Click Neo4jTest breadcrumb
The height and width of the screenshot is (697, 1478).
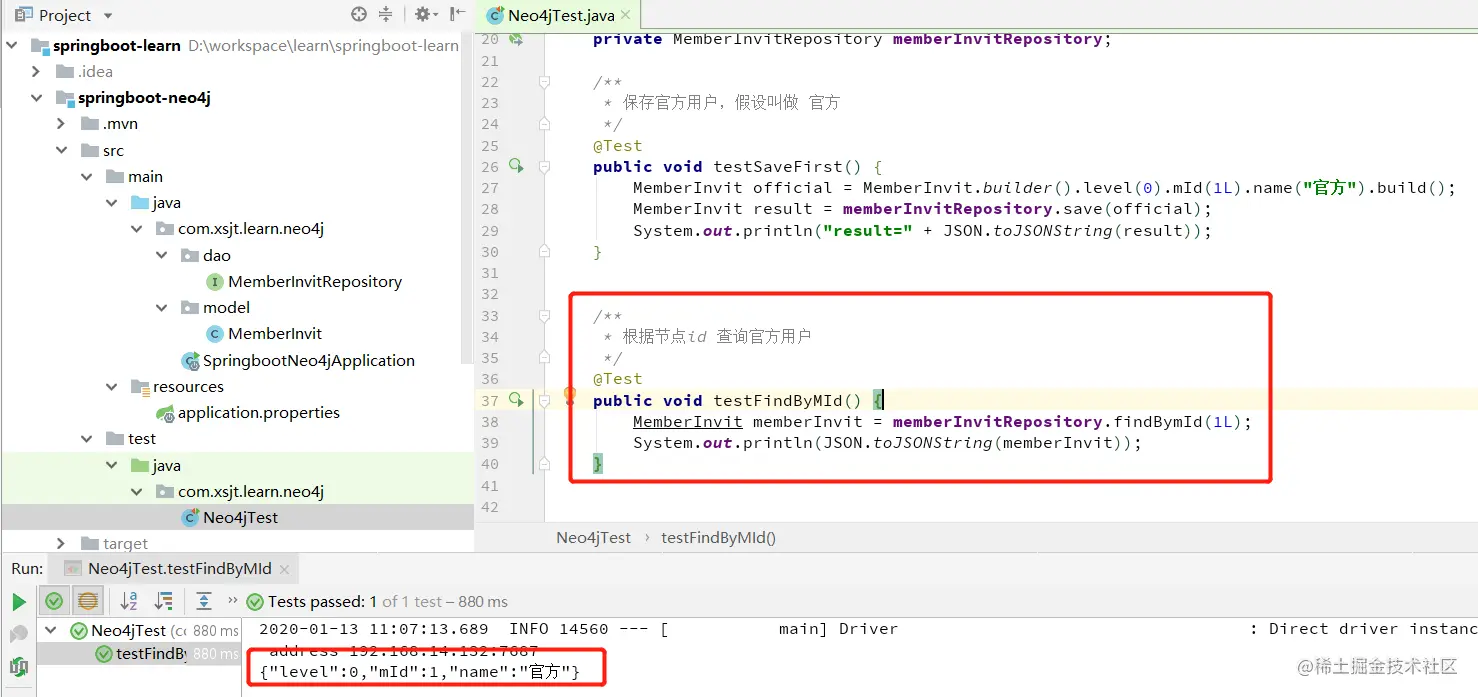594,537
